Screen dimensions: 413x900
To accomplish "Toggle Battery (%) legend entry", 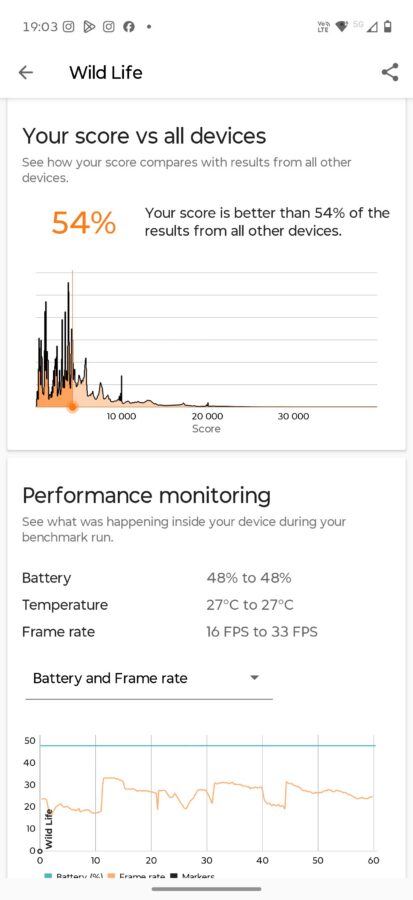I will pyautogui.click(x=67, y=876).
